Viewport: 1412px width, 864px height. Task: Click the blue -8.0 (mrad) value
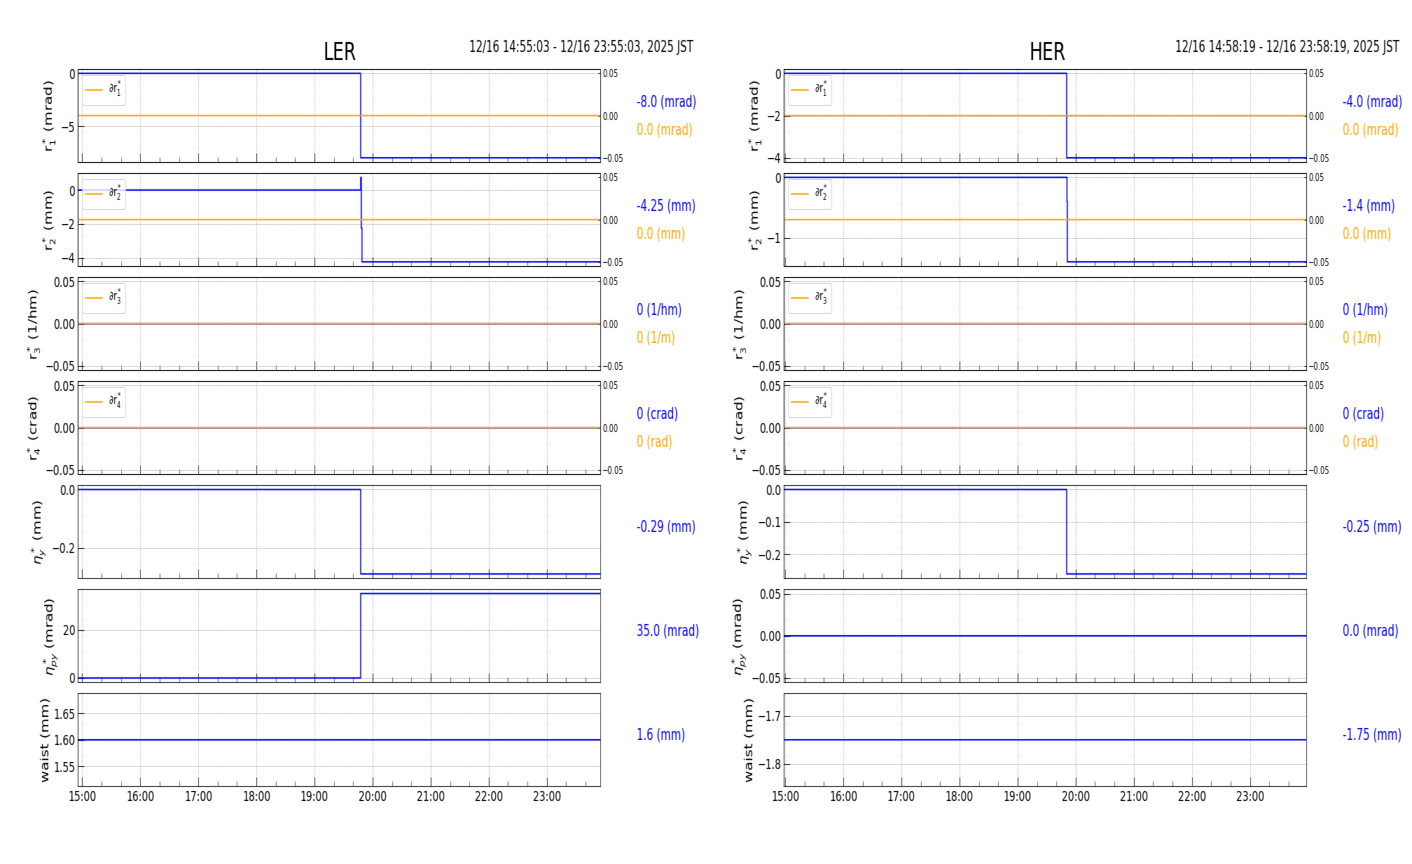[x=666, y=102]
